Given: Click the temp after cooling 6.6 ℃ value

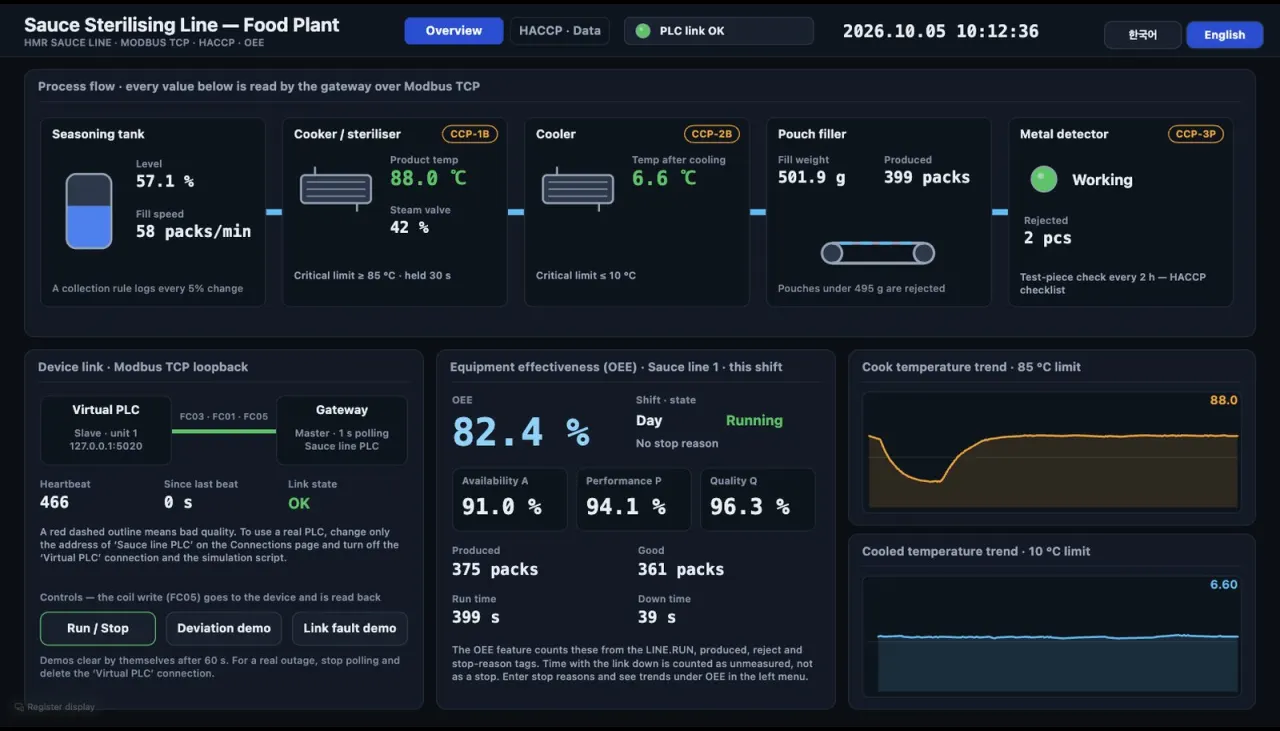Looking at the screenshot, I should click(665, 178).
